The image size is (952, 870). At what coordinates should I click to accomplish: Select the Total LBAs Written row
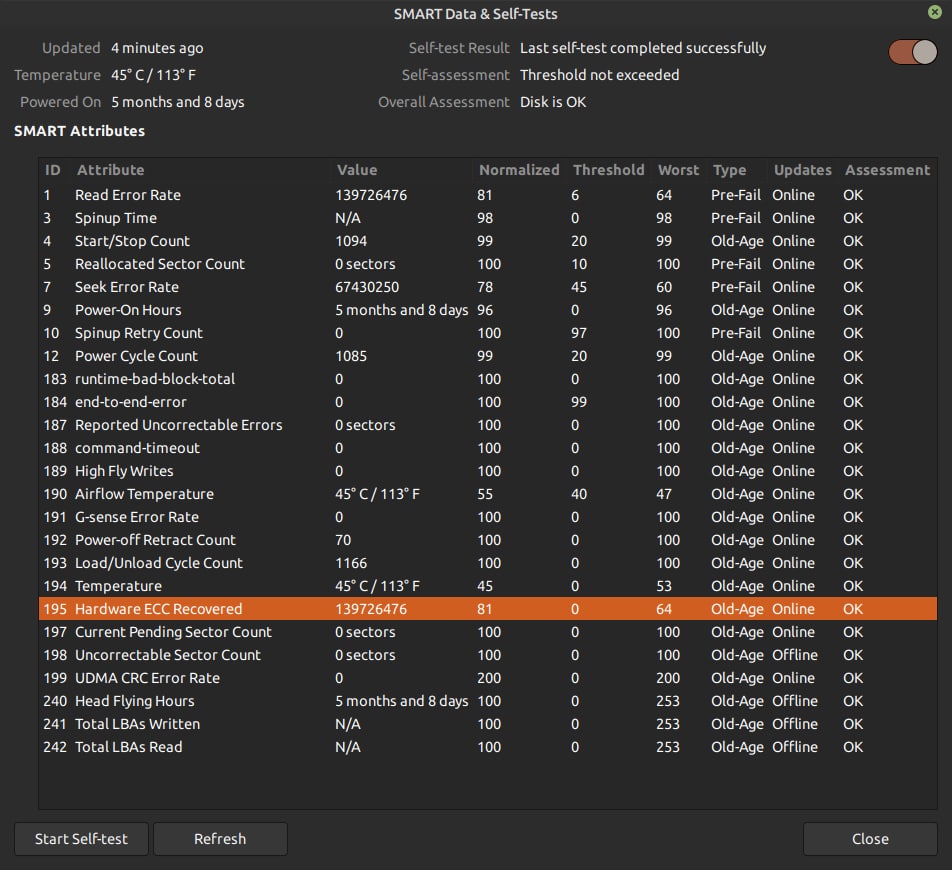(488, 724)
